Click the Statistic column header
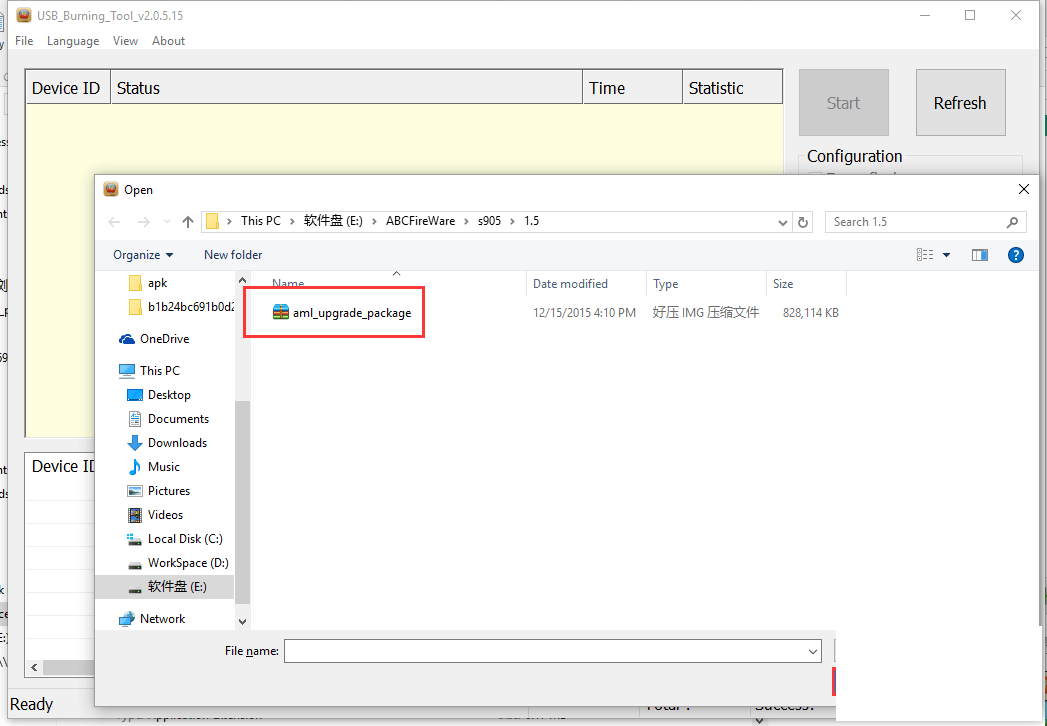Viewport: 1047px width, 726px height. click(732, 88)
